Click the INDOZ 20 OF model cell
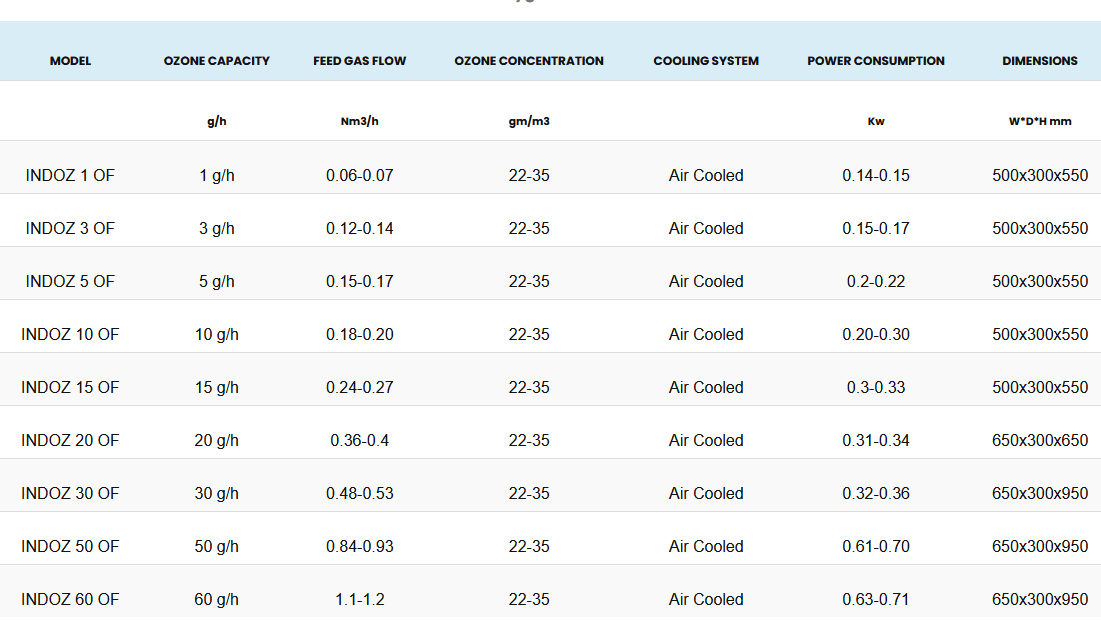Screen dimensions: 1101x621 (x=70, y=440)
